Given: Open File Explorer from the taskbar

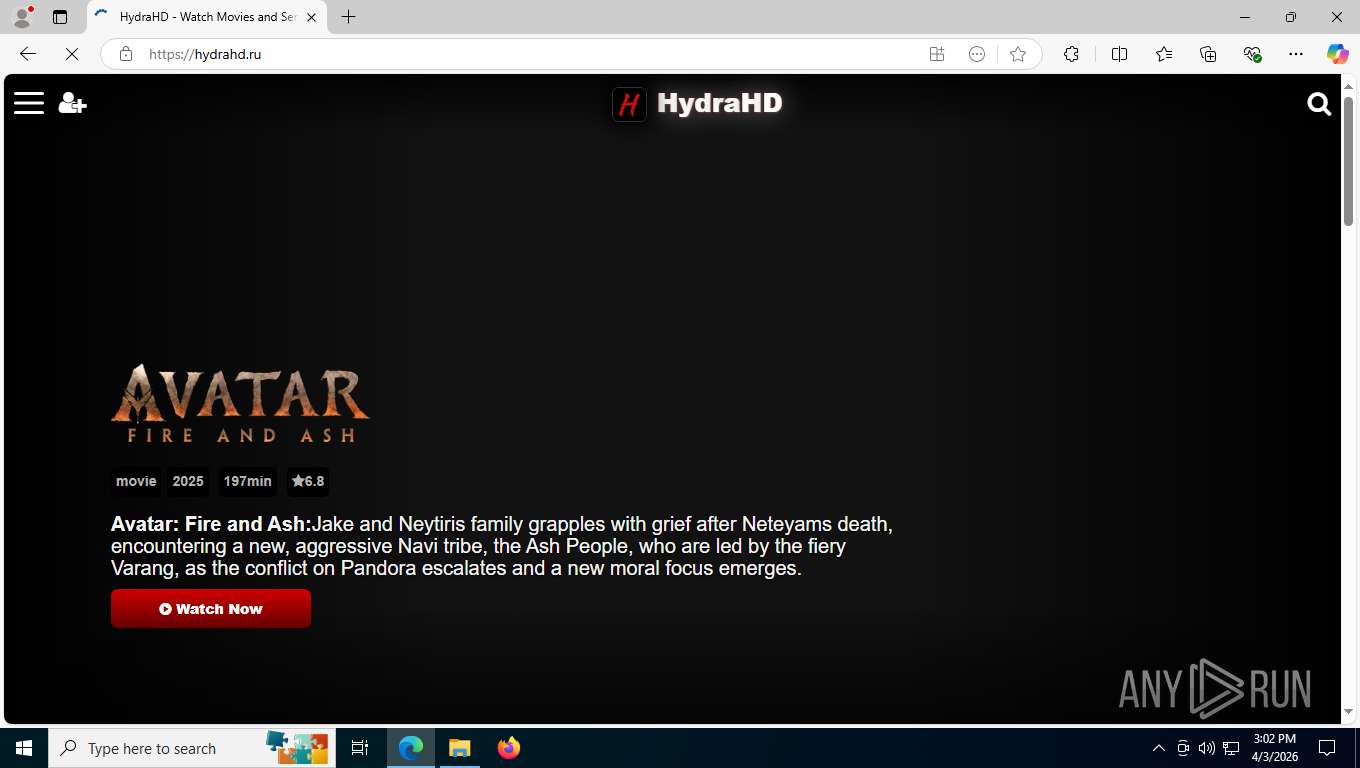Looking at the screenshot, I should click(459, 748).
